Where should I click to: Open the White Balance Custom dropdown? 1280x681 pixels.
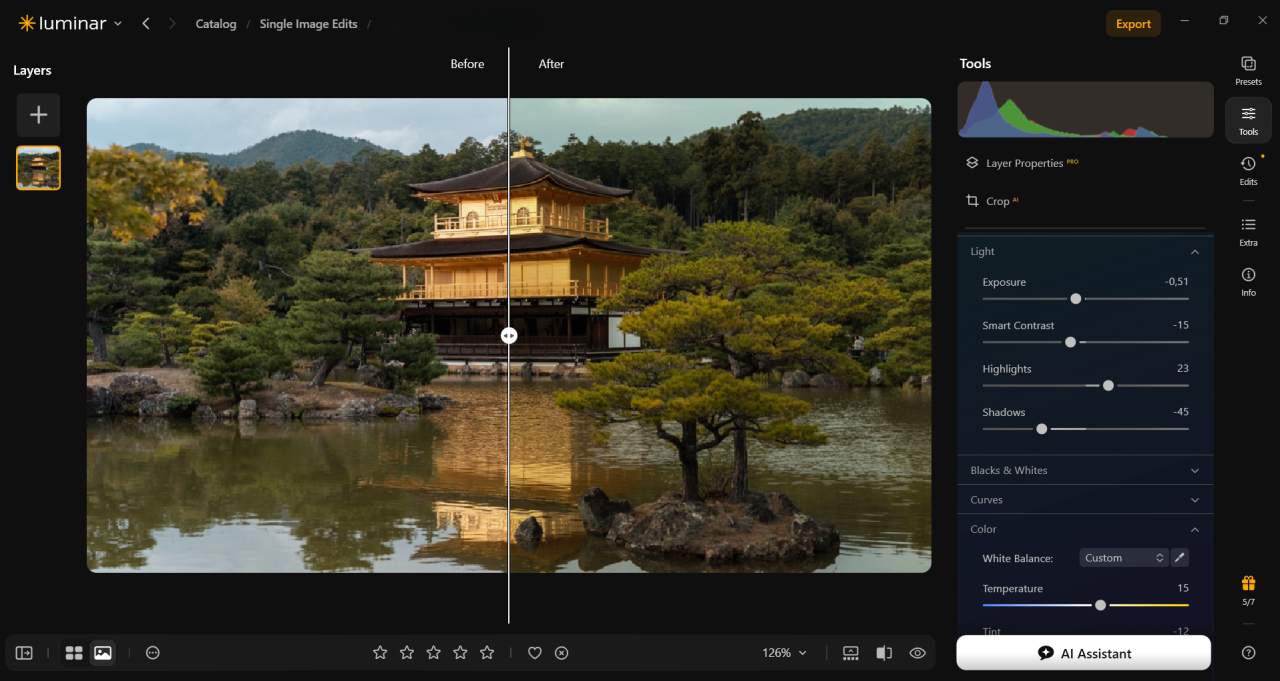[x=1124, y=558]
